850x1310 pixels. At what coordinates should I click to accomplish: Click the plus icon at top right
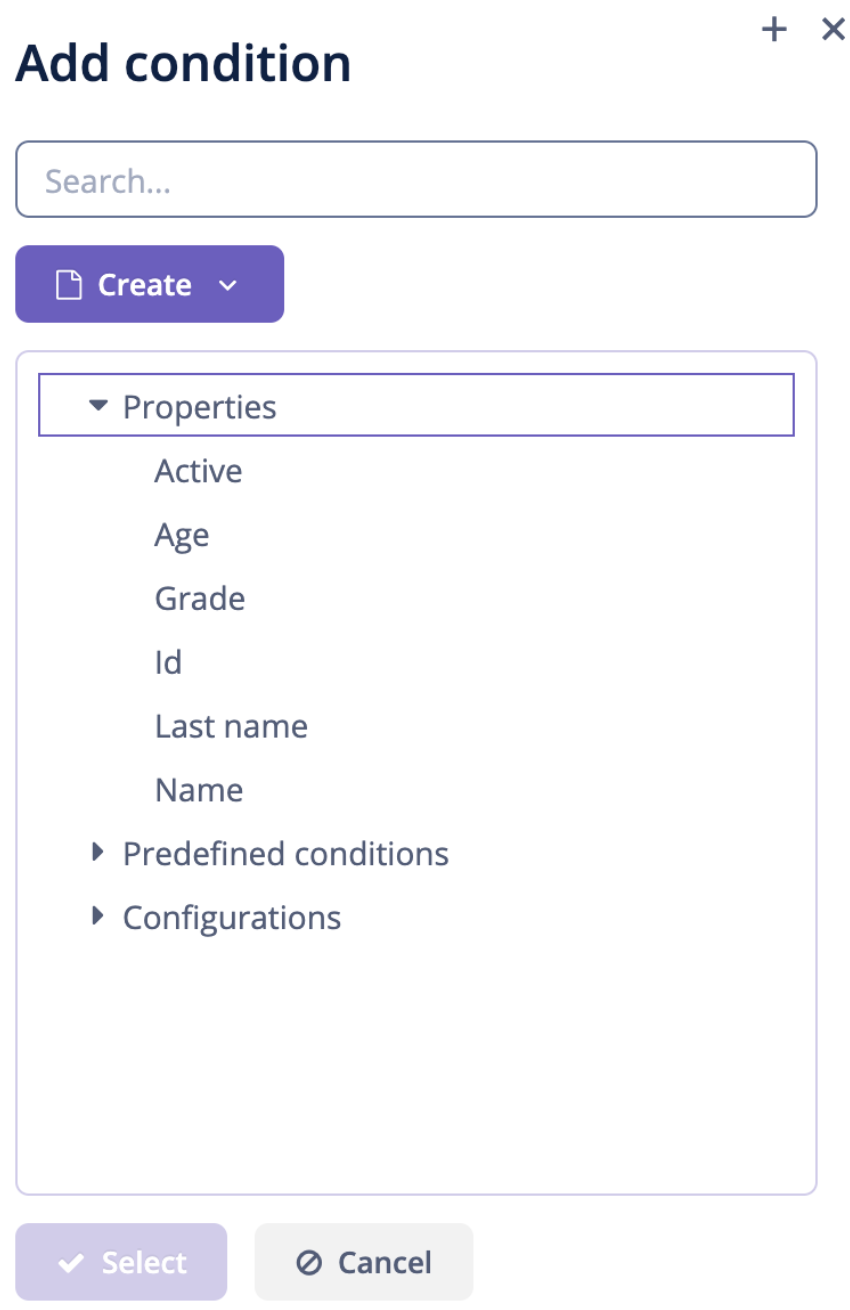(774, 30)
